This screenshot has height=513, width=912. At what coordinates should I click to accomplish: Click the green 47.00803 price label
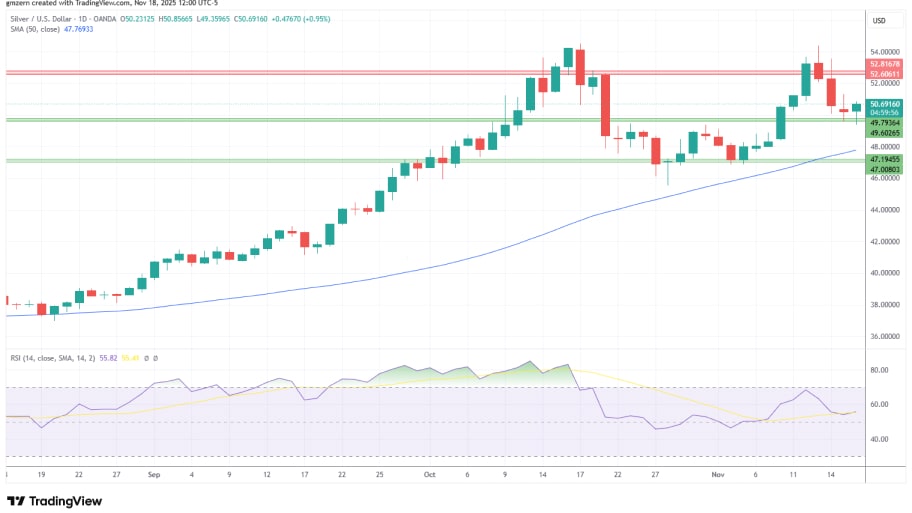click(885, 170)
